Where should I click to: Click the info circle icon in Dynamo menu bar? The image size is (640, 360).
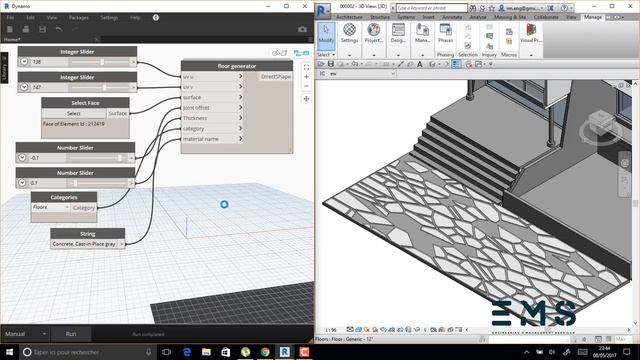coord(156,18)
